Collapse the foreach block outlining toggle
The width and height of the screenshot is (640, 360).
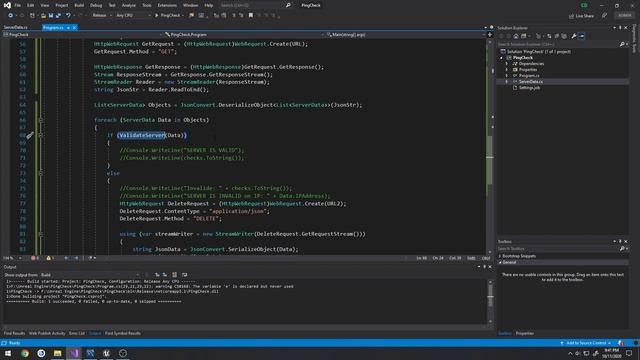pyautogui.click(x=40, y=120)
